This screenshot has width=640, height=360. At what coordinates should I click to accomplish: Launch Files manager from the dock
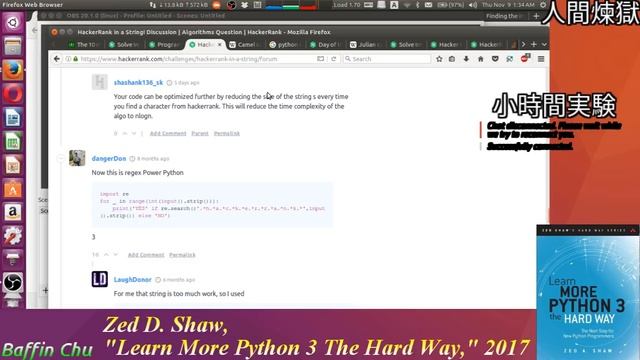(x=13, y=46)
